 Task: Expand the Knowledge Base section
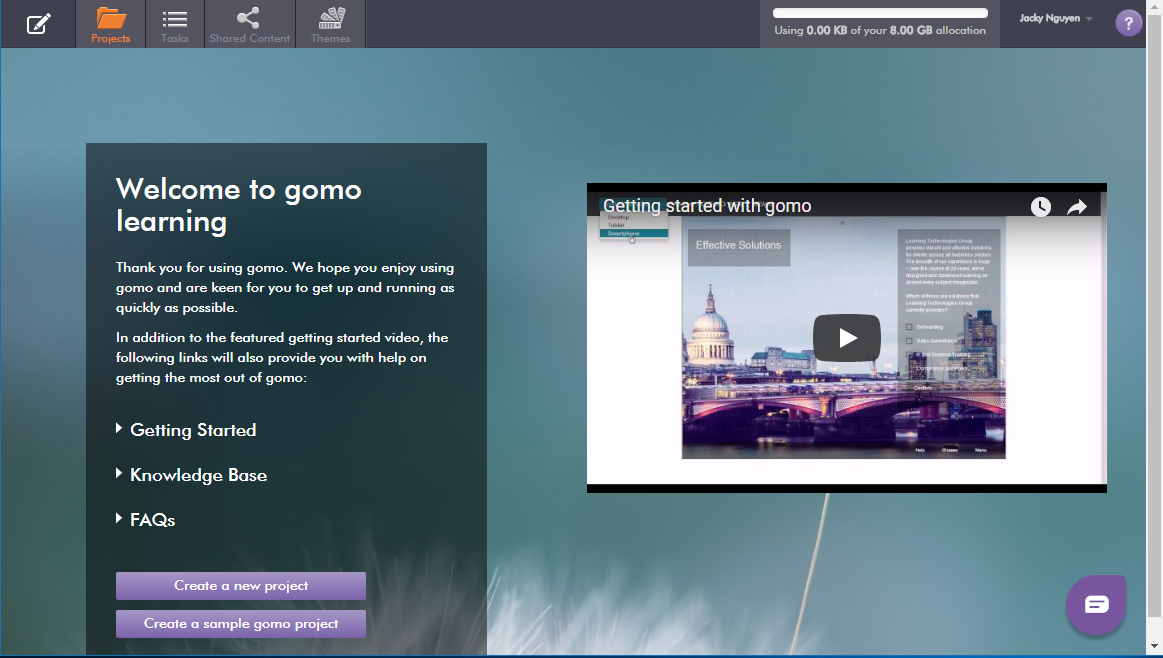198,474
